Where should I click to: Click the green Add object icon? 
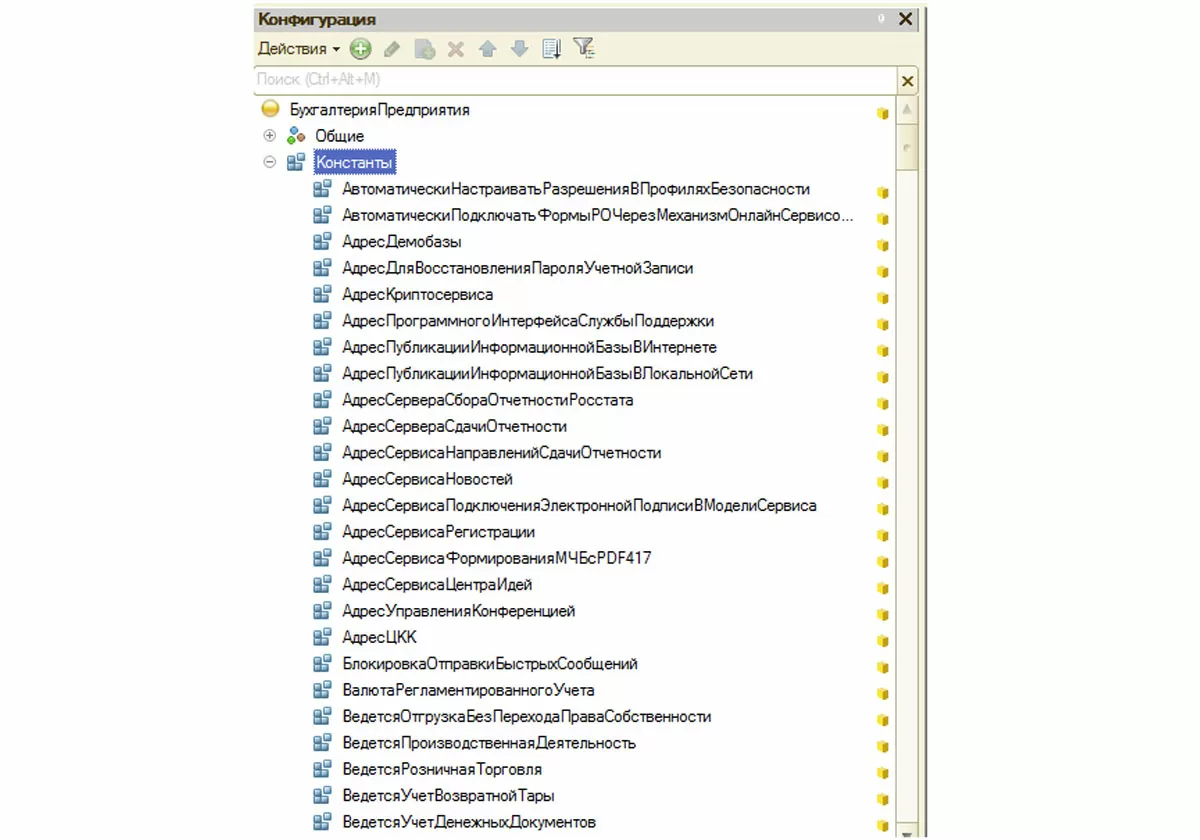360,48
